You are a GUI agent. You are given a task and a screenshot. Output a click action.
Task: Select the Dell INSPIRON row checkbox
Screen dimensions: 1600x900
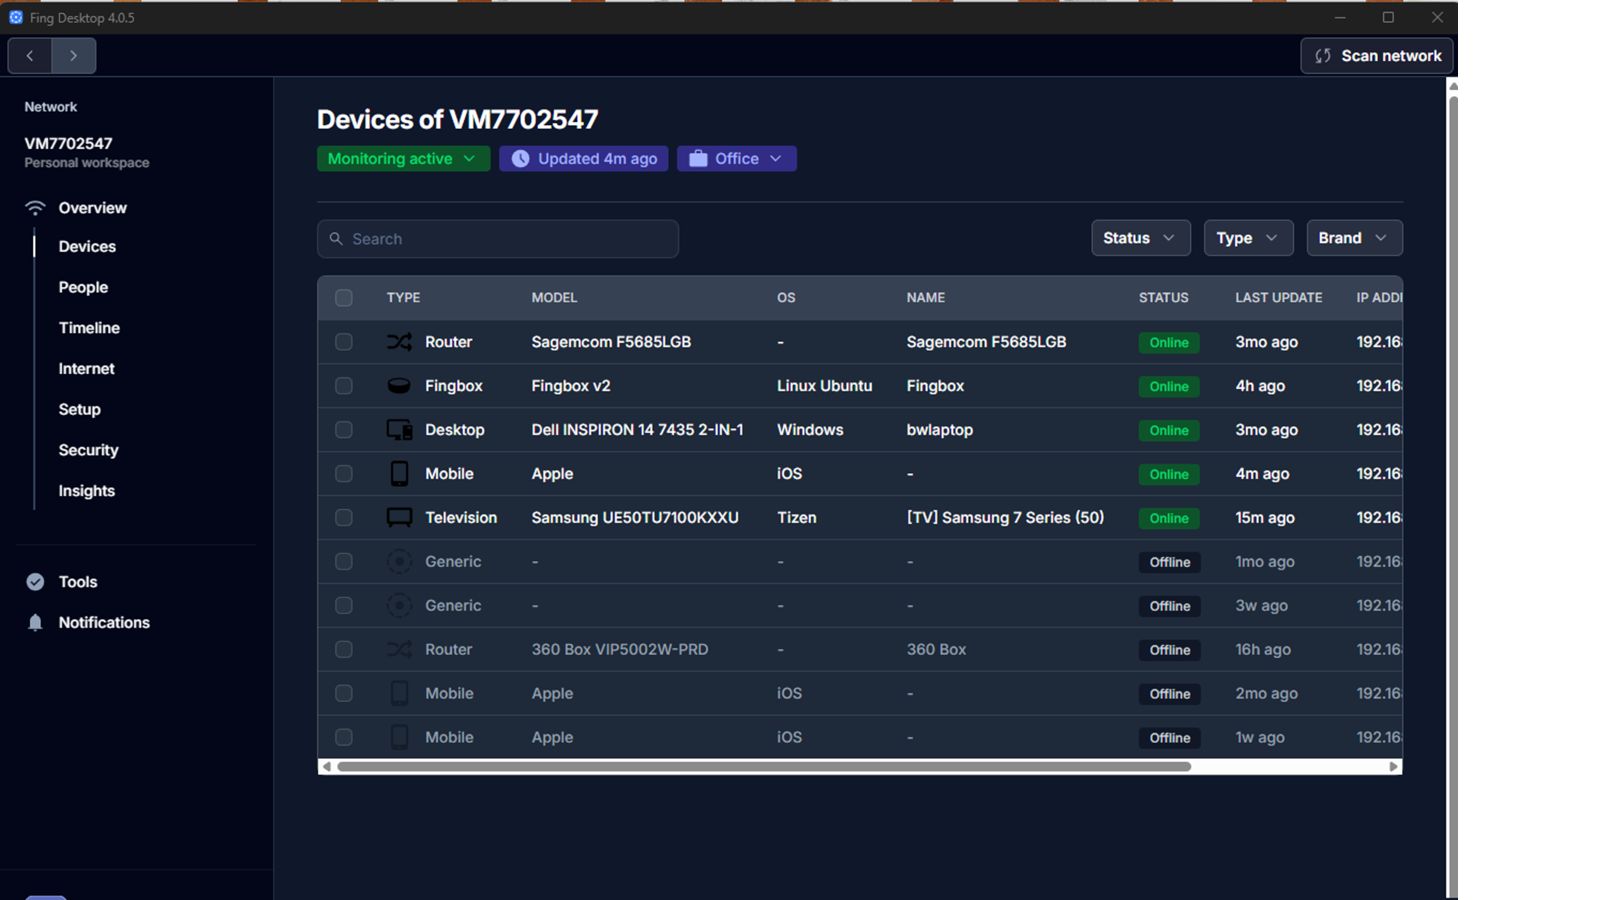tap(344, 430)
